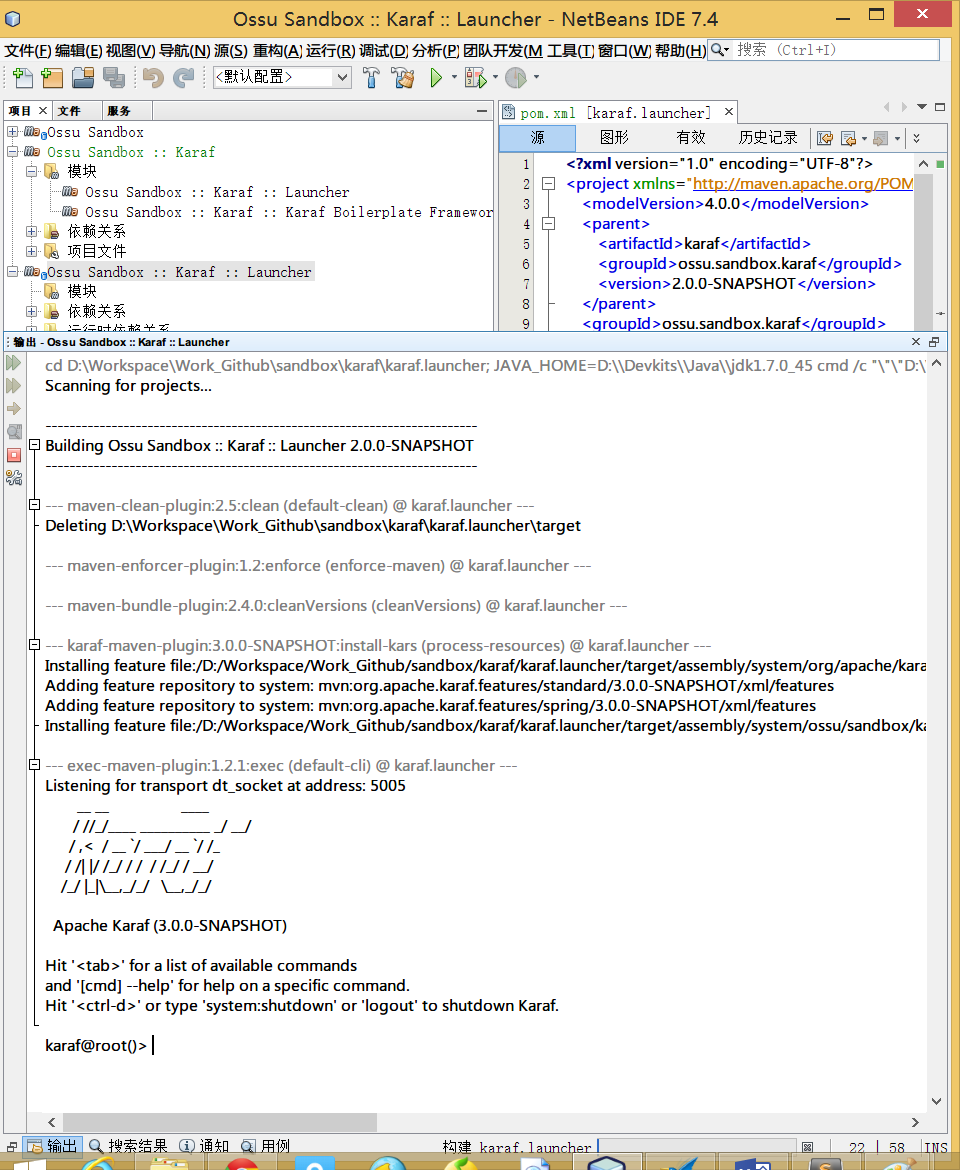Select the 源 source view button
960x1170 pixels.
(537, 138)
